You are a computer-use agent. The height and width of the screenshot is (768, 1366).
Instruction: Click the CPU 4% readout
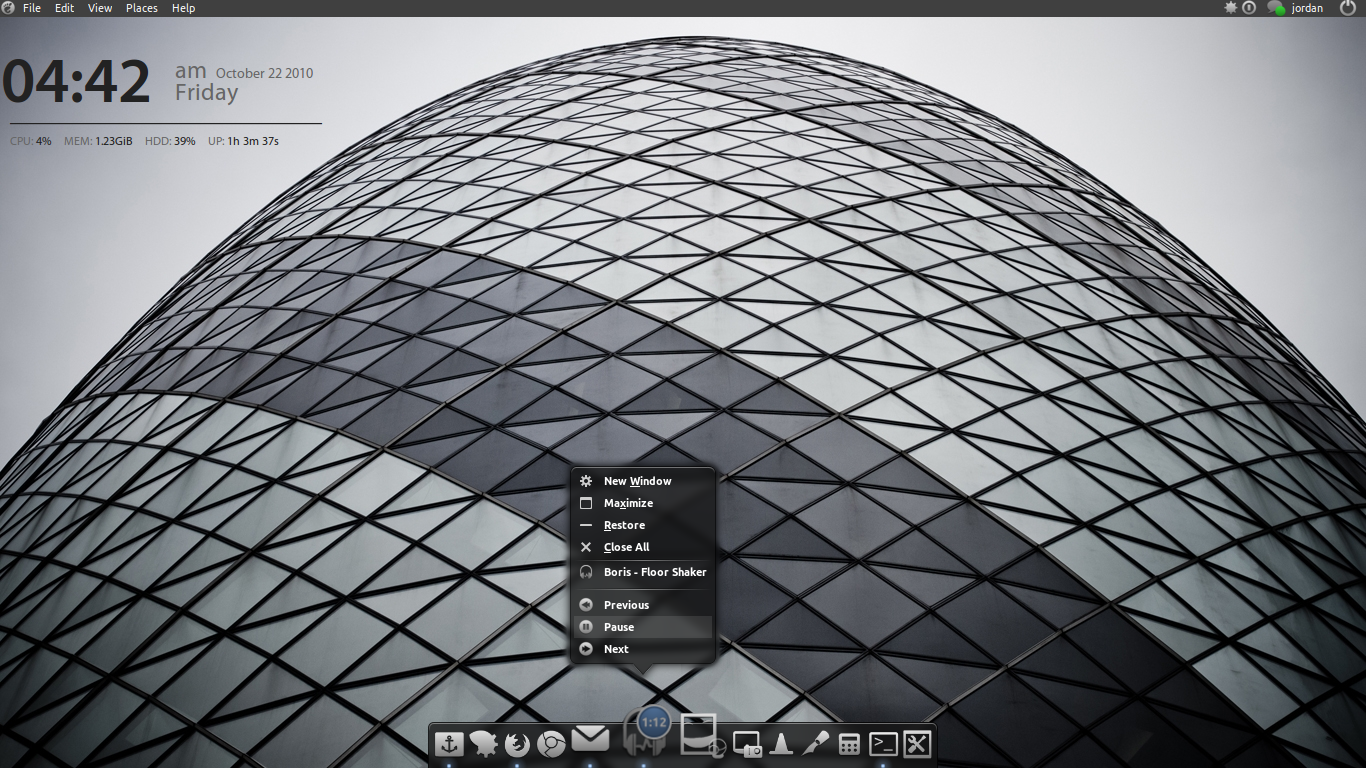coord(31,141)
